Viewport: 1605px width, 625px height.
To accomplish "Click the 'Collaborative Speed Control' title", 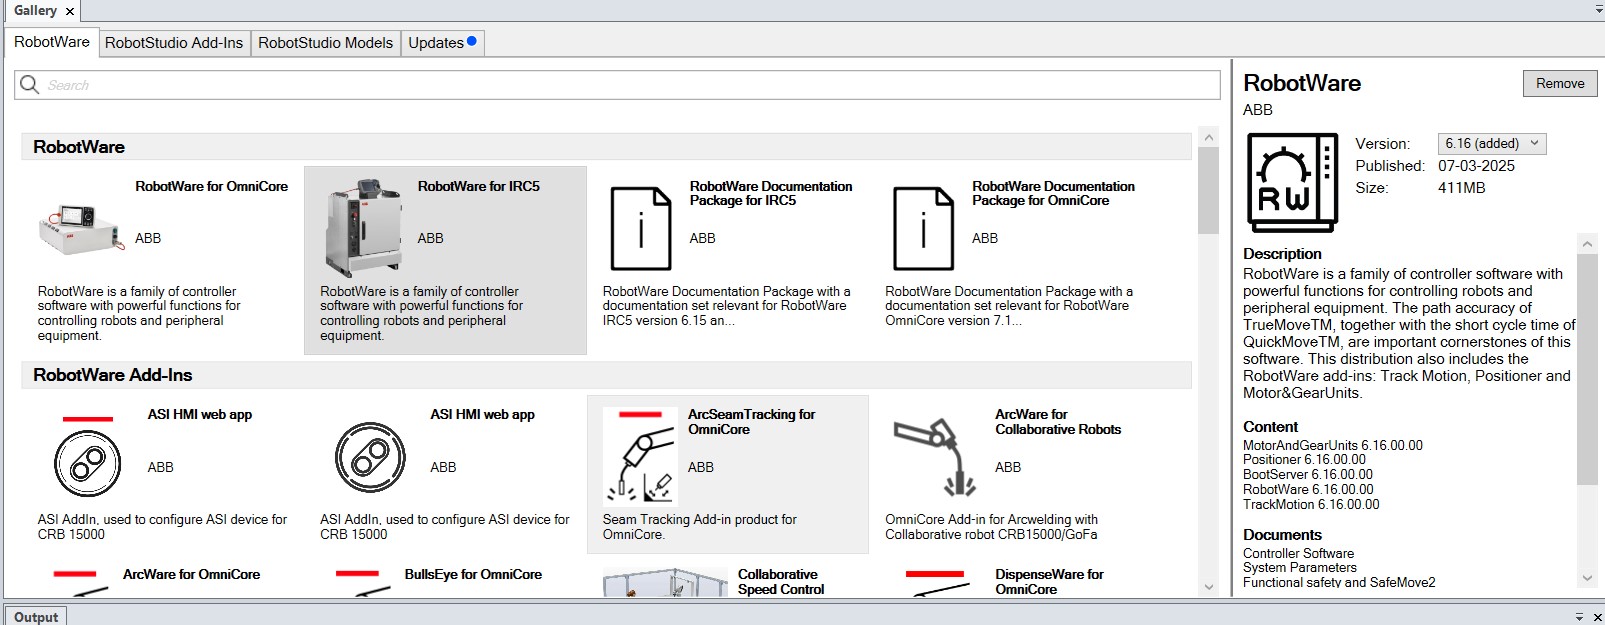I will [x=781, y=581].
